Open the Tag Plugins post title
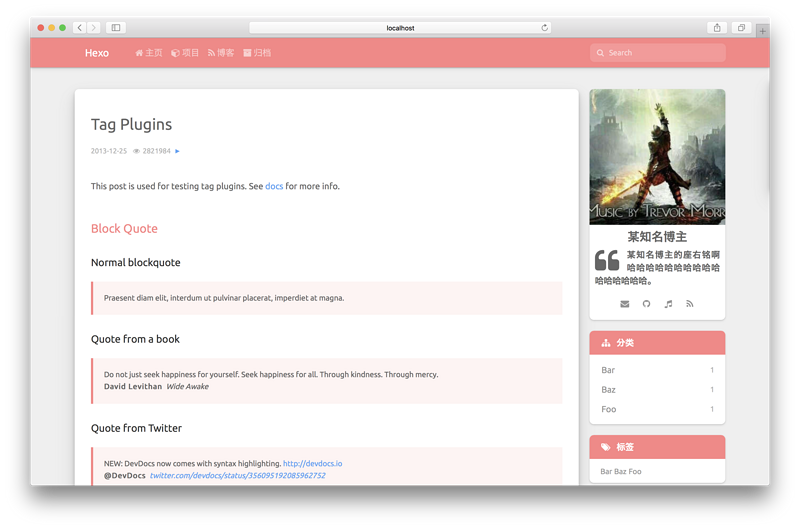 click(131, 124)
